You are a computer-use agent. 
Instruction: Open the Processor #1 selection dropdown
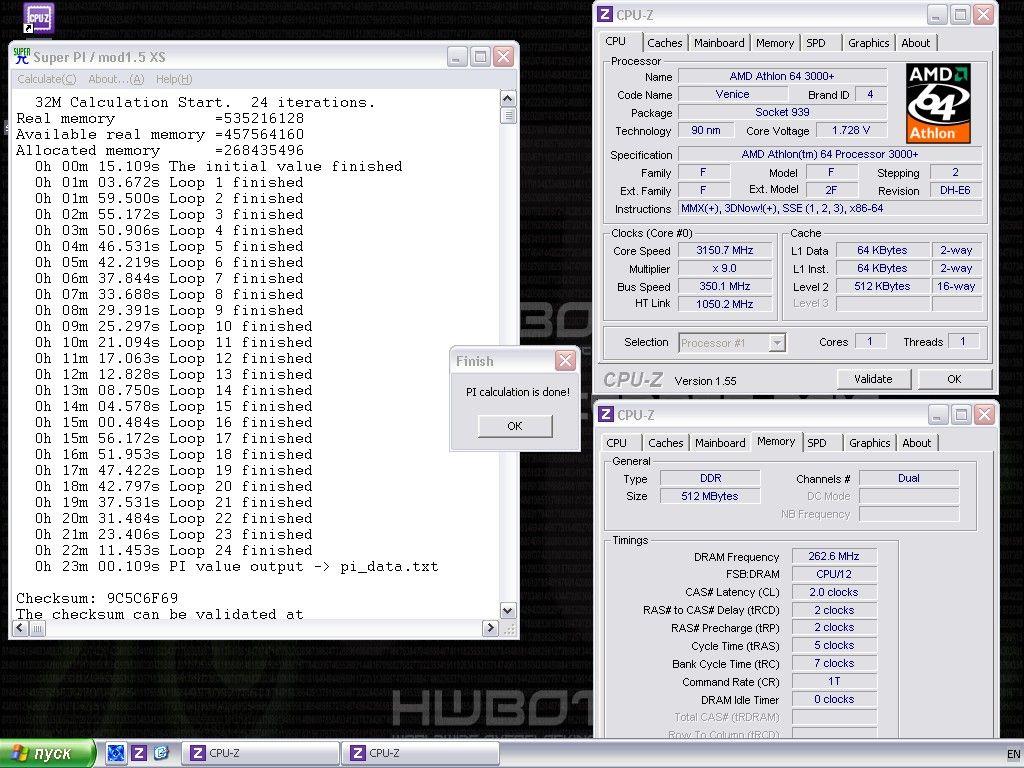coord(731,343)
